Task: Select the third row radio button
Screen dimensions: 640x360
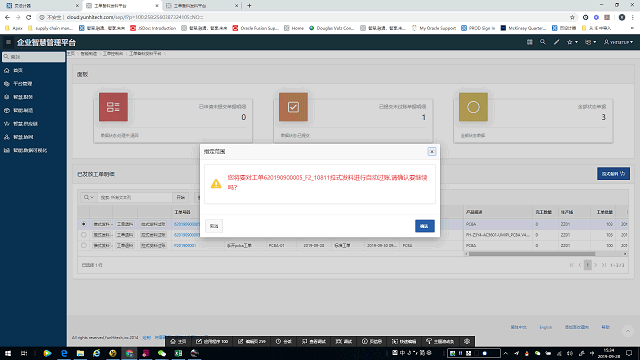Action: pos(84,246)
